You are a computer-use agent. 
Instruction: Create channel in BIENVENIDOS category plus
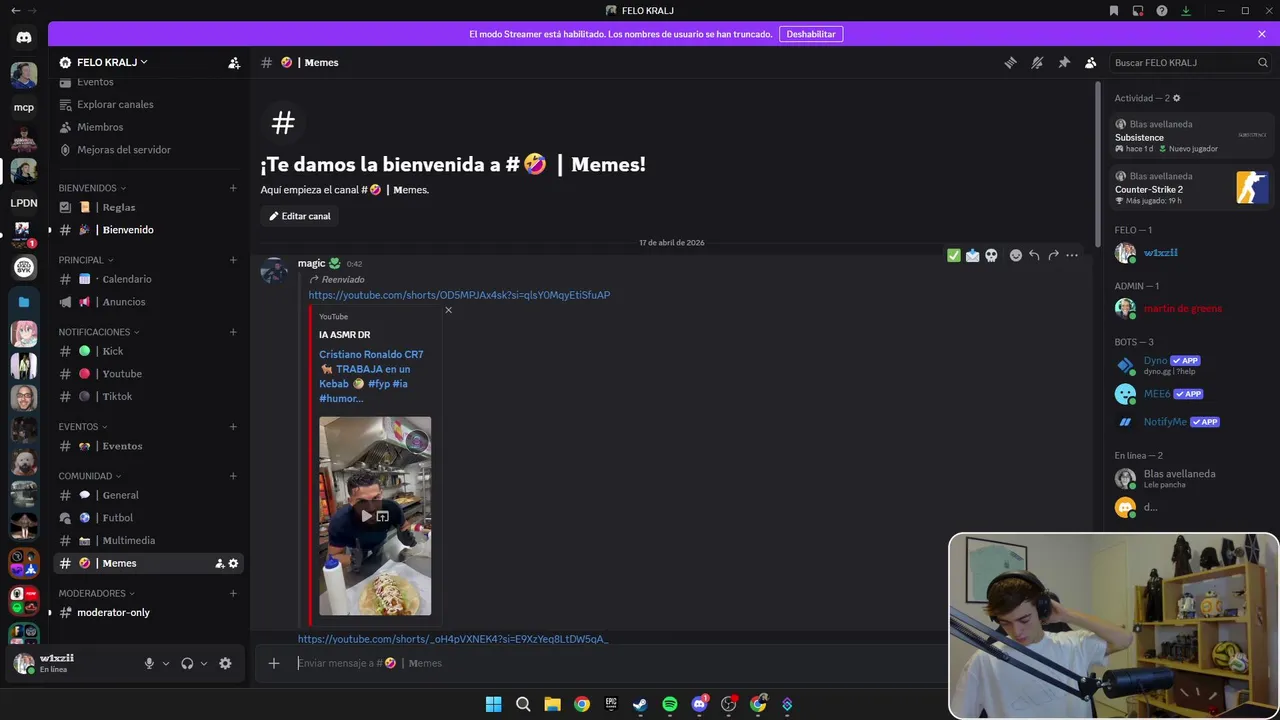click(x=233, y=188)
